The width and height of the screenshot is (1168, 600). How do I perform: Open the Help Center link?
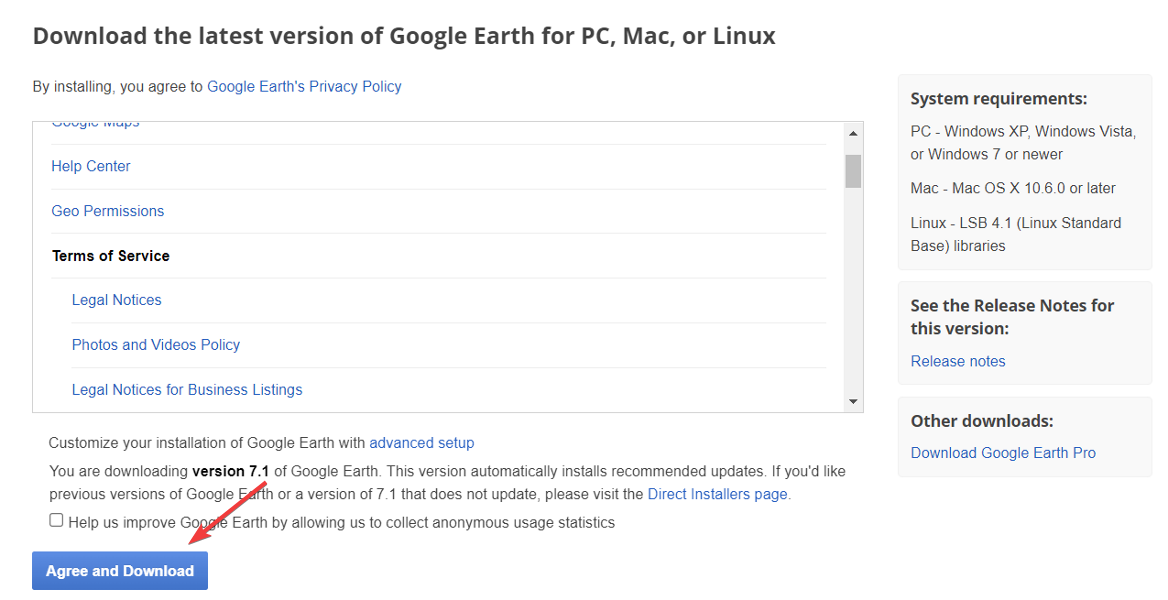[90, 166]
